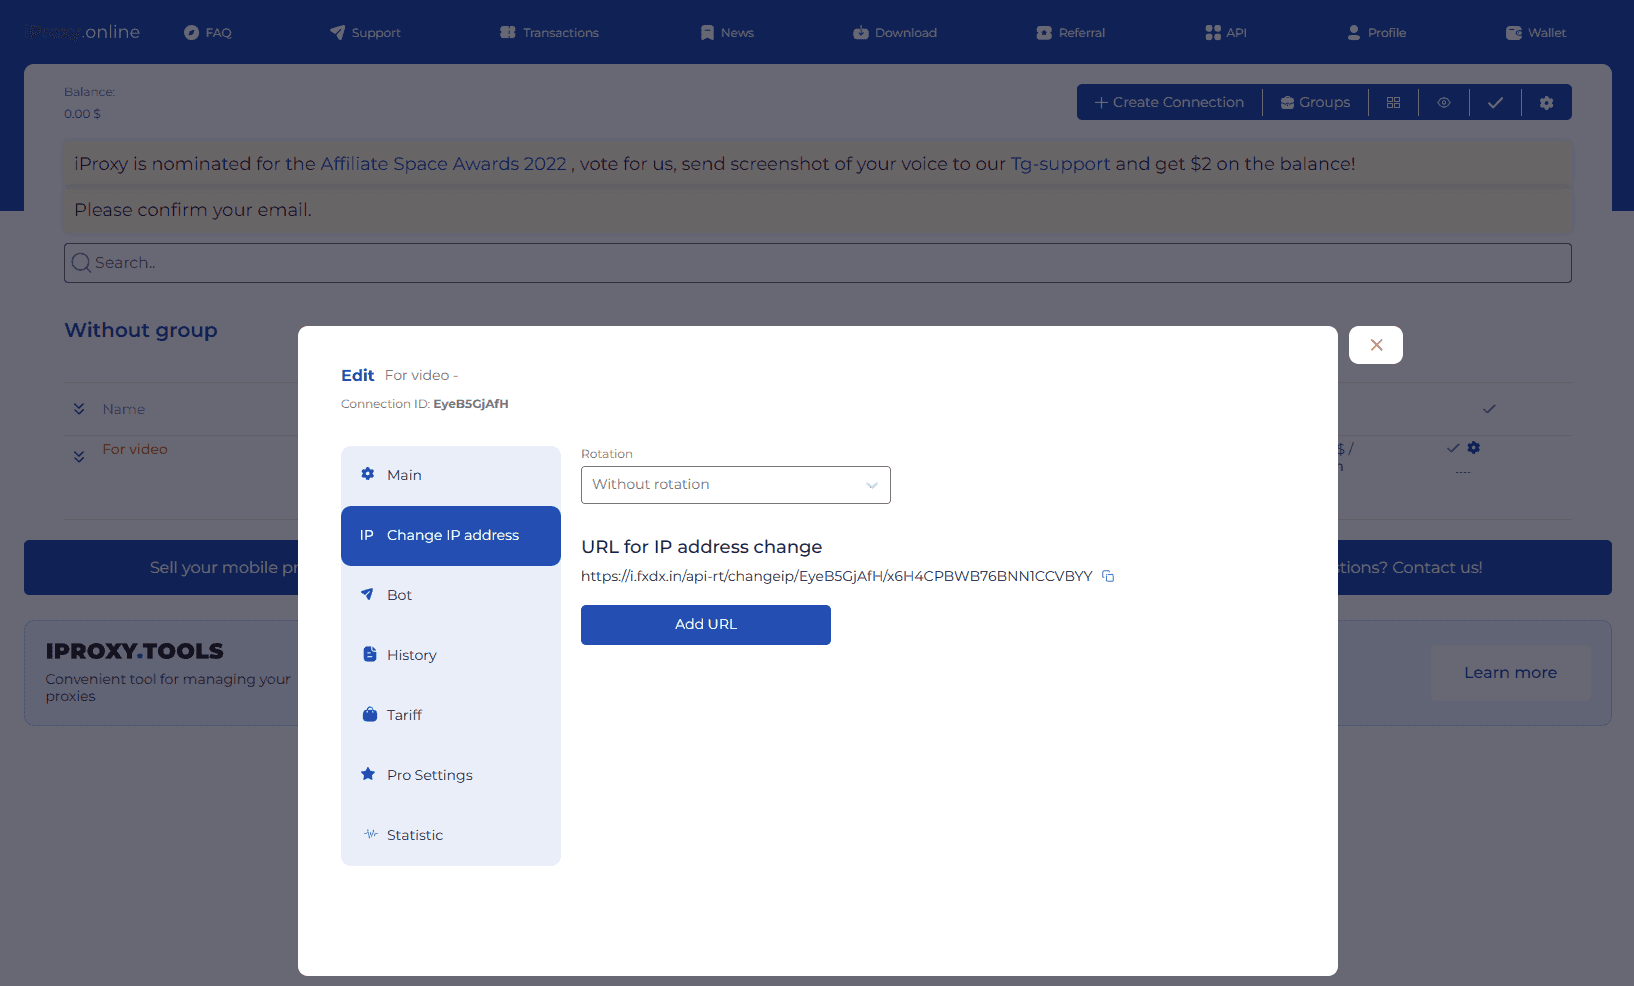
Task: Open the Download page
Action: tap(895, 33)
